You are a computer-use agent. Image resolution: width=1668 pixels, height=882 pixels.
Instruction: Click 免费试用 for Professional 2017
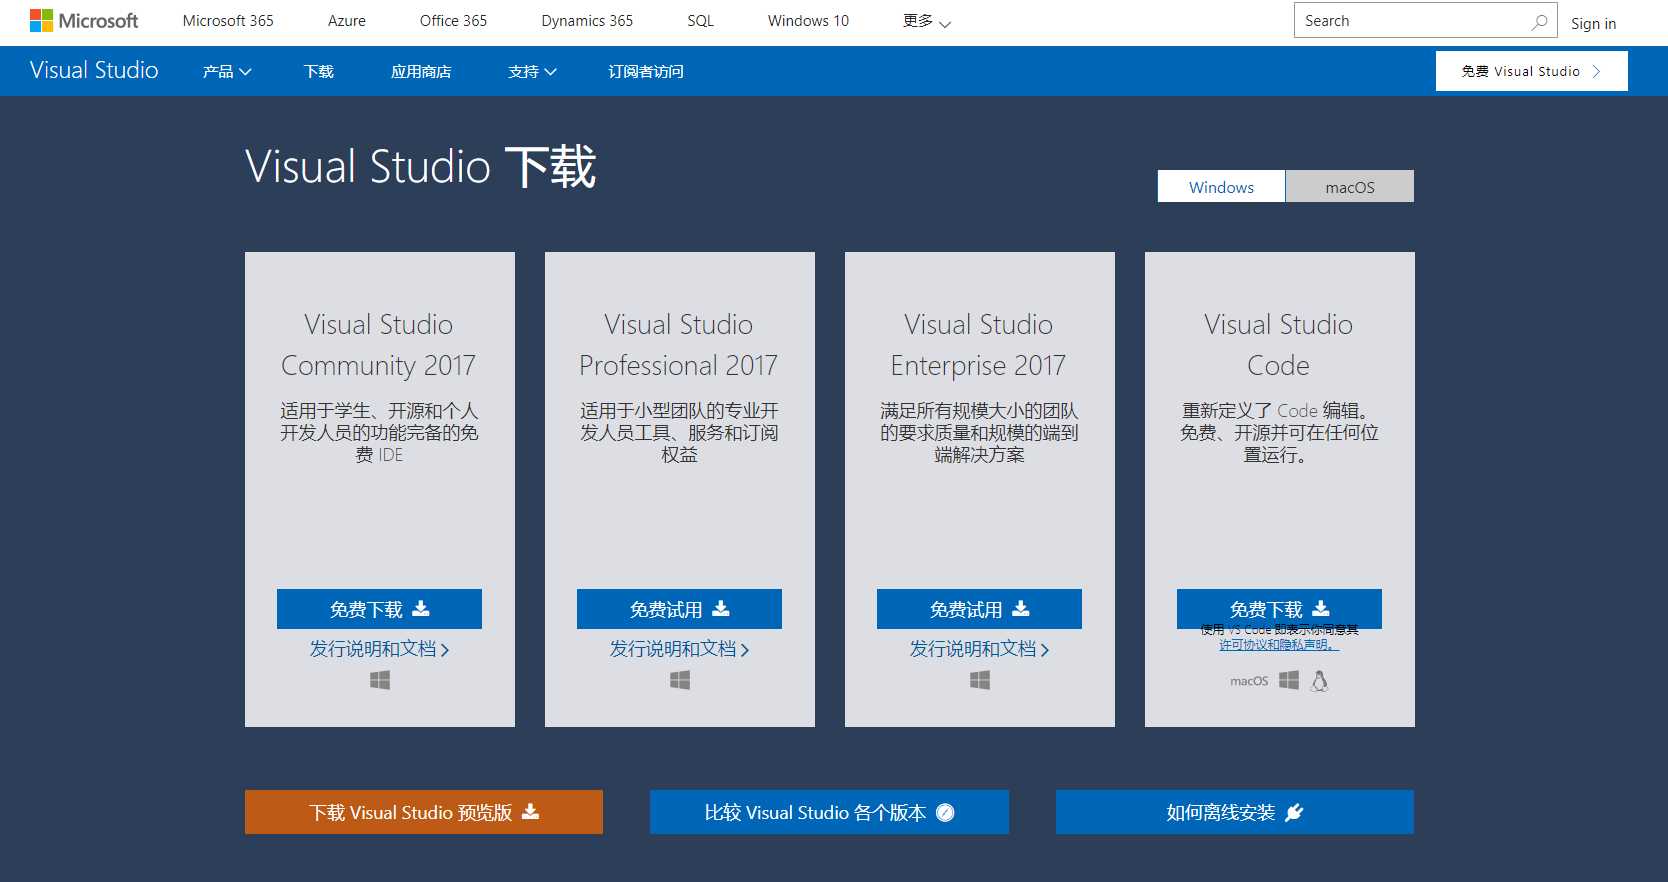[679, 609]
